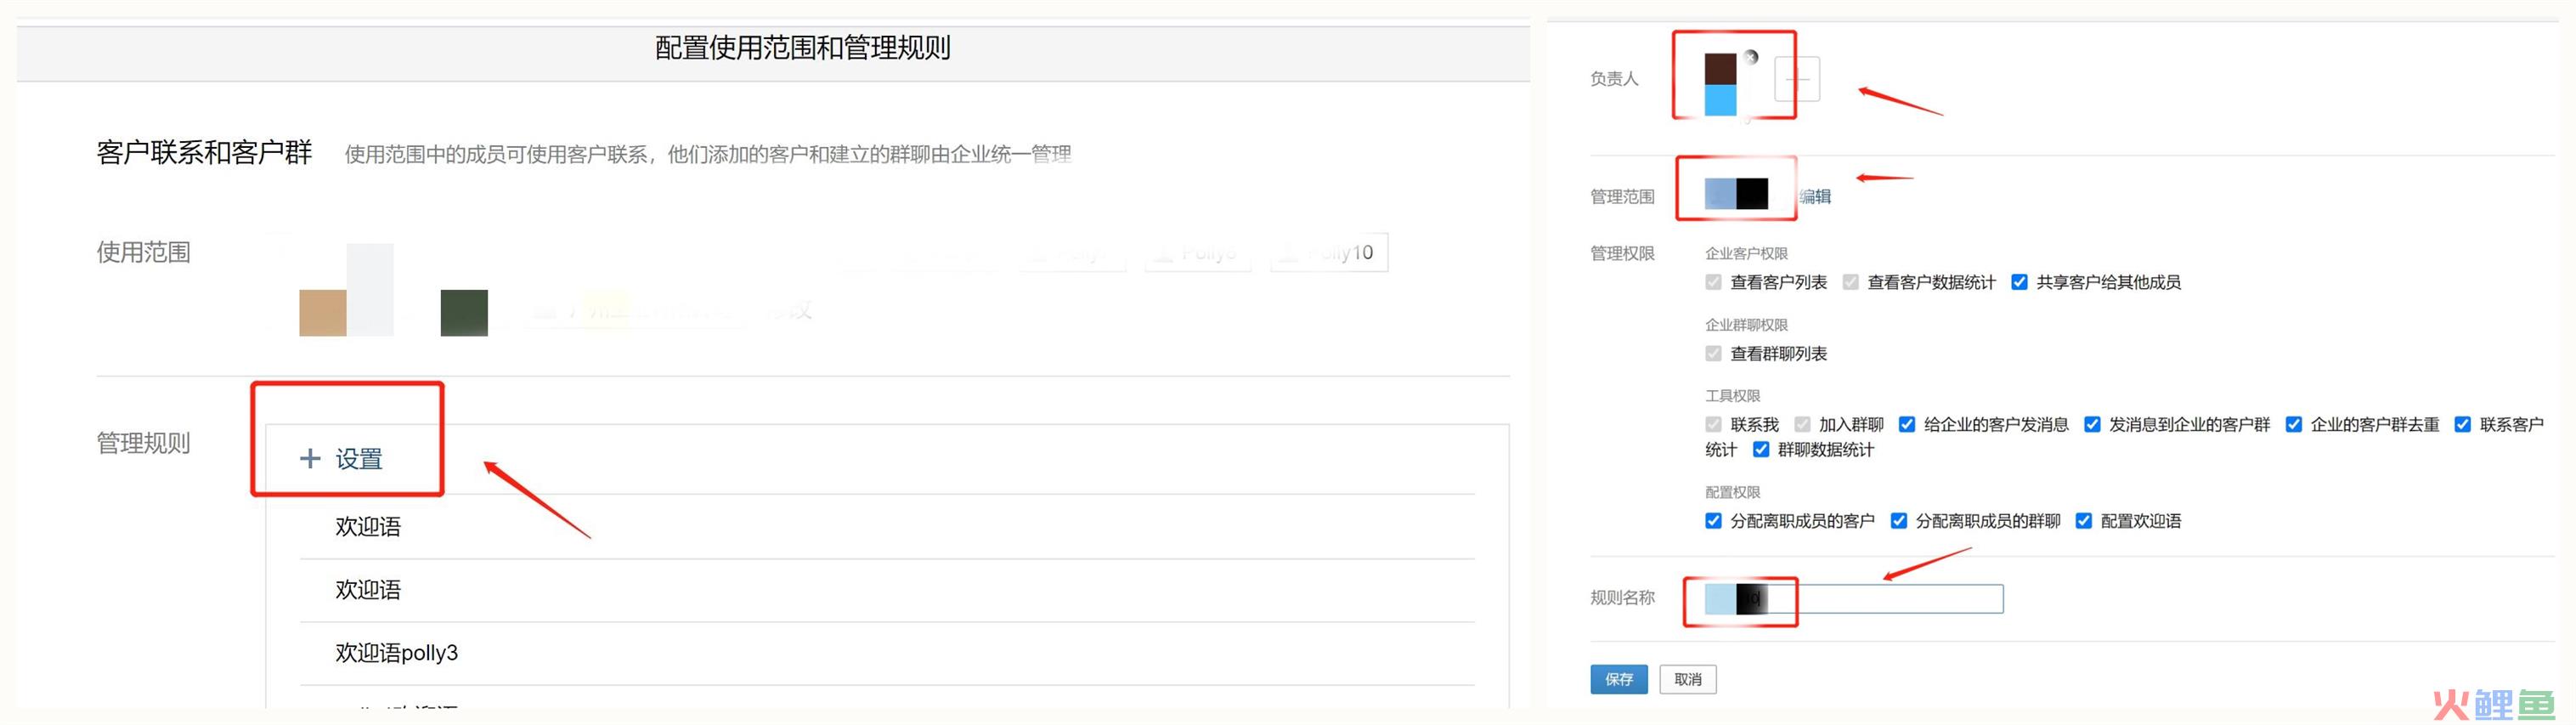Select the 负责人 avatar thumbnail
Image resolution: width=2576 pixels, height=725 pixels.
[1720, 85]
